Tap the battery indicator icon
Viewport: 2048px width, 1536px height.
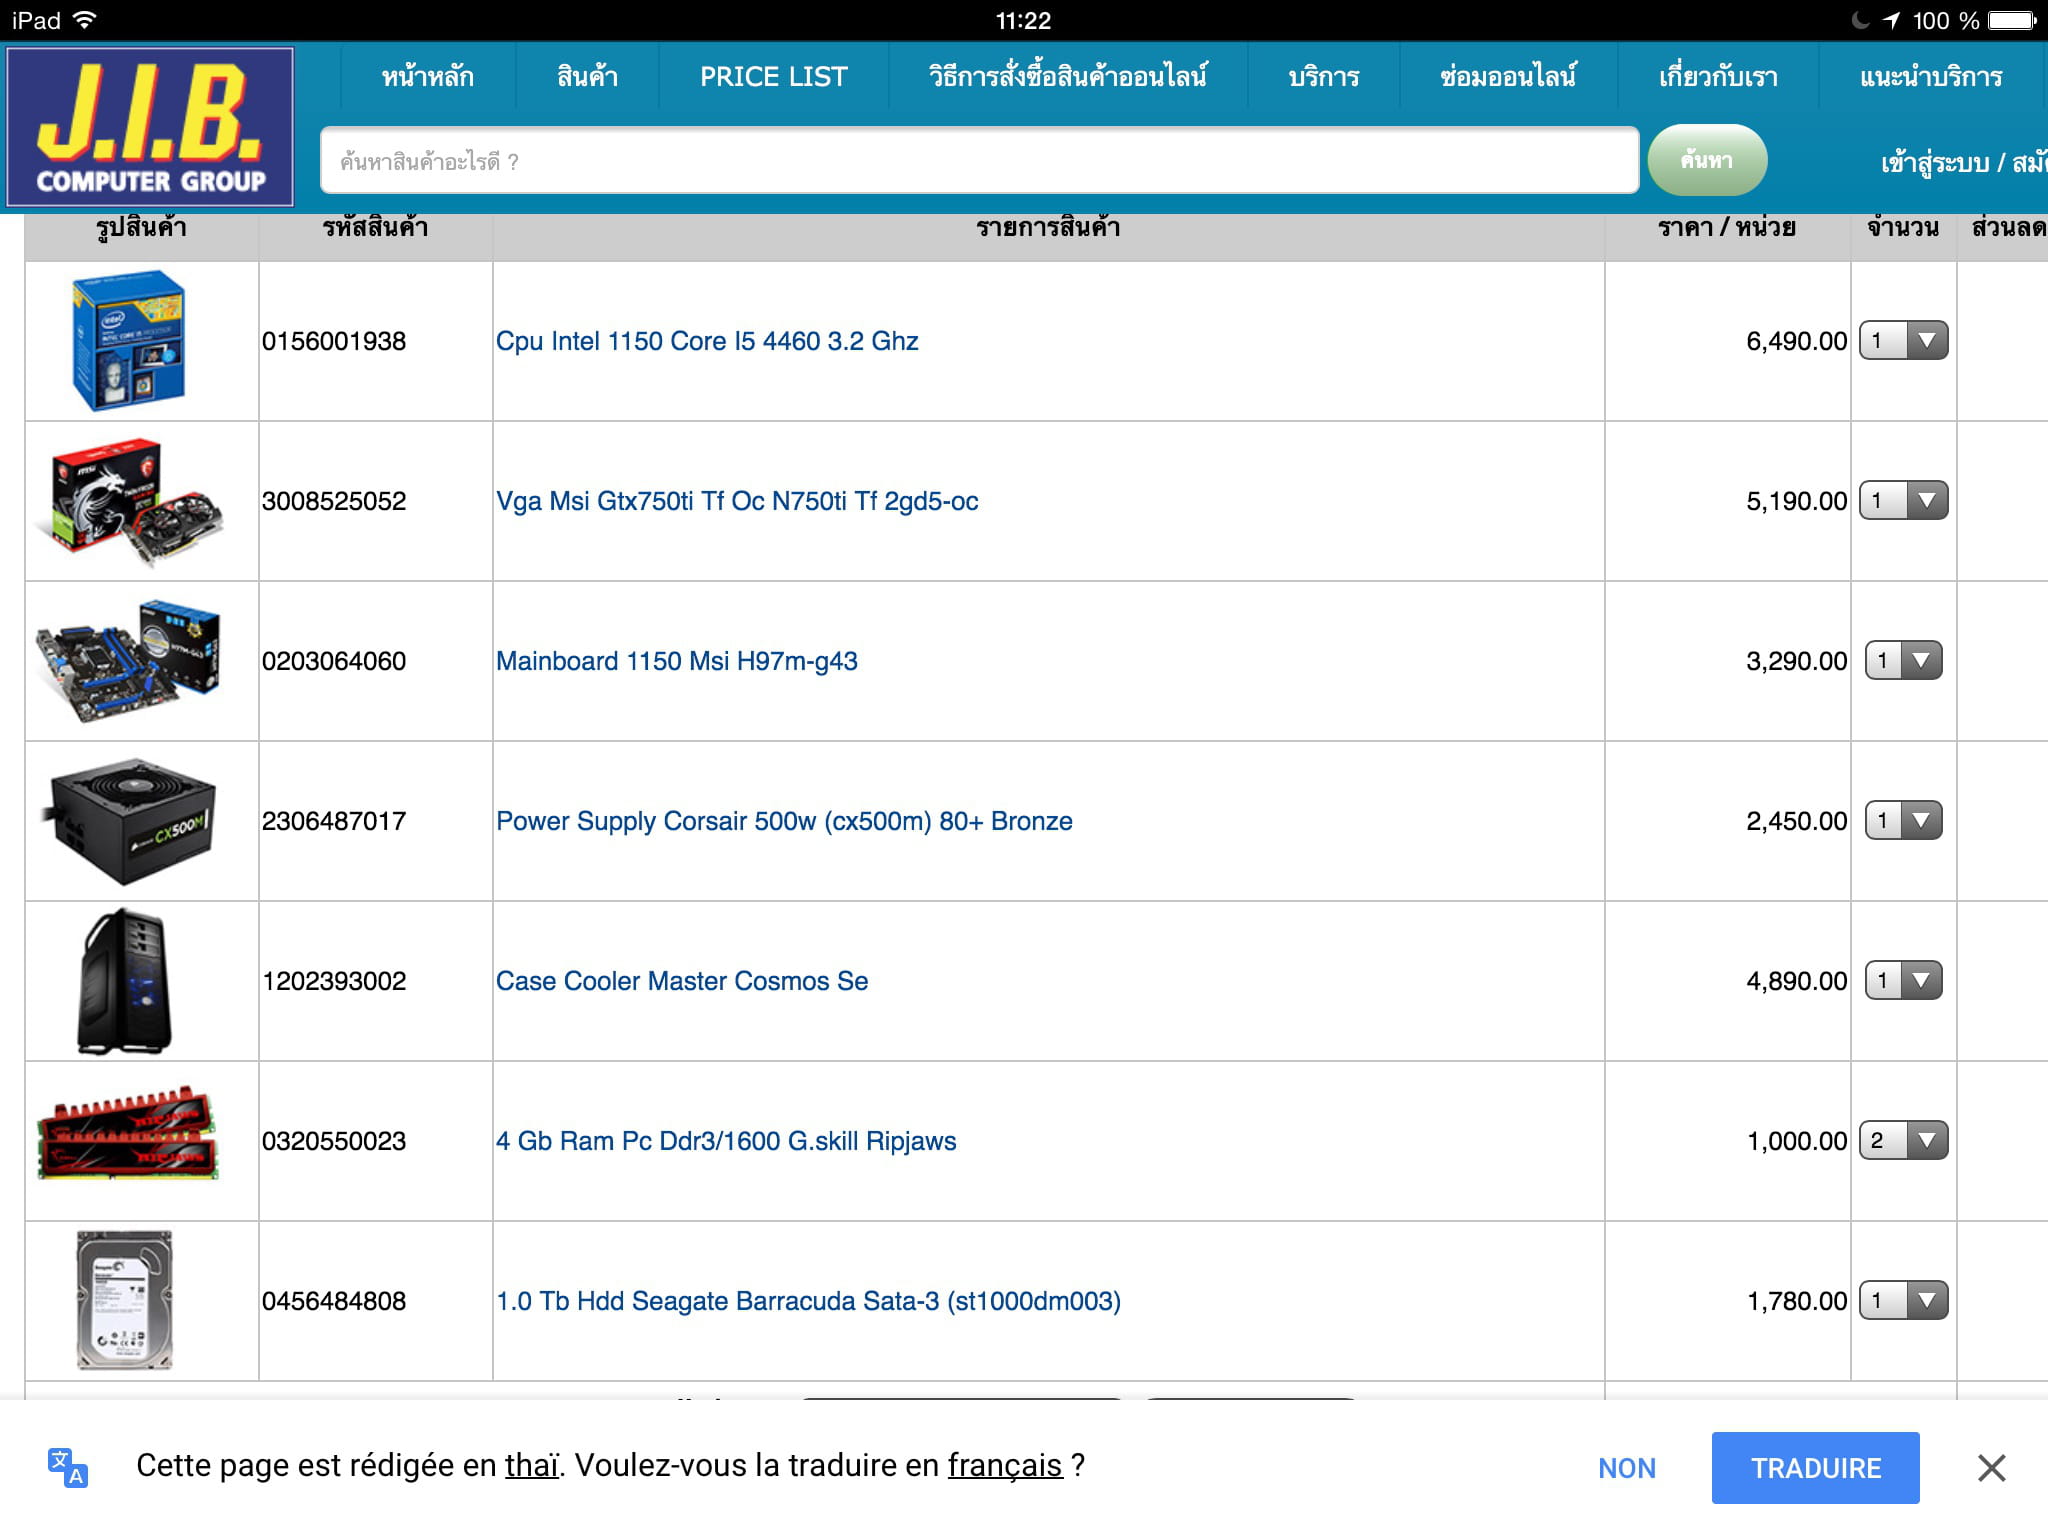(2013, 20)
